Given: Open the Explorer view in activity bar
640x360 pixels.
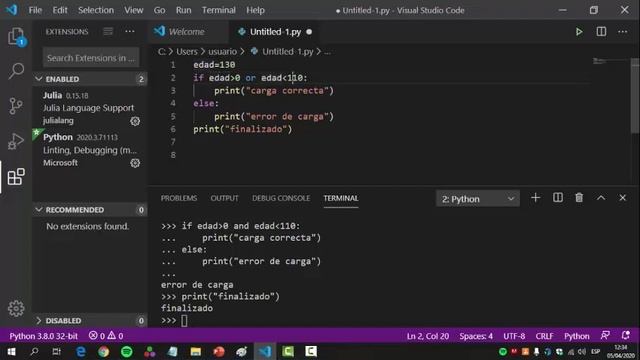Looking at the screenshot, I should point(16,37).
